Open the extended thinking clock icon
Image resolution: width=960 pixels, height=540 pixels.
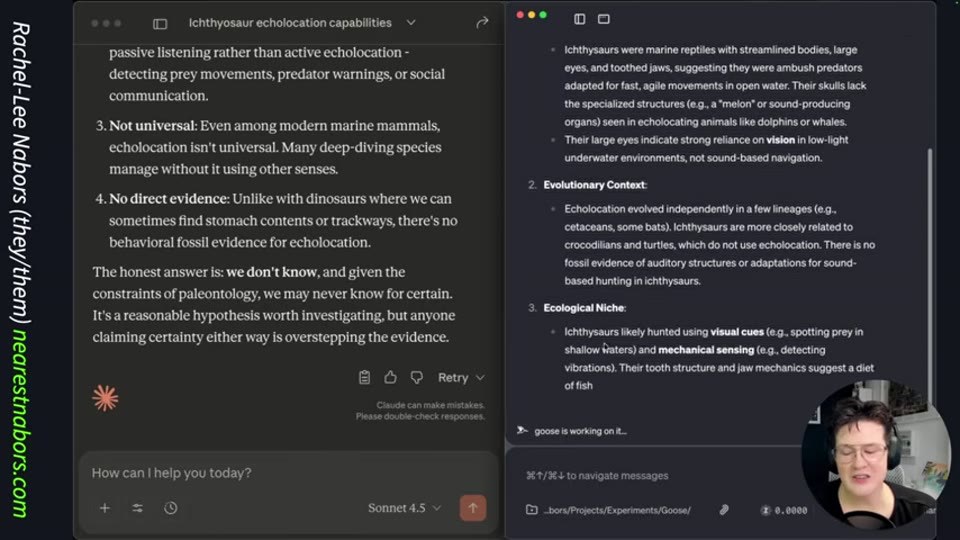(x=171, y=508)
